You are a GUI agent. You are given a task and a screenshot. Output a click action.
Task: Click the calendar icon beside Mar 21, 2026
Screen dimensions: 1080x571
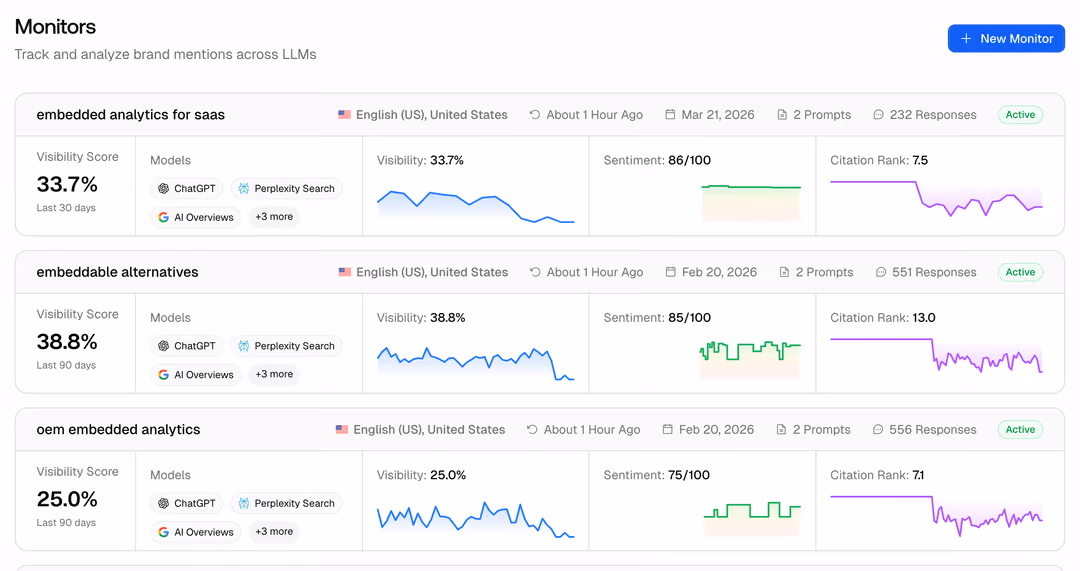click(x=670, y=115)
